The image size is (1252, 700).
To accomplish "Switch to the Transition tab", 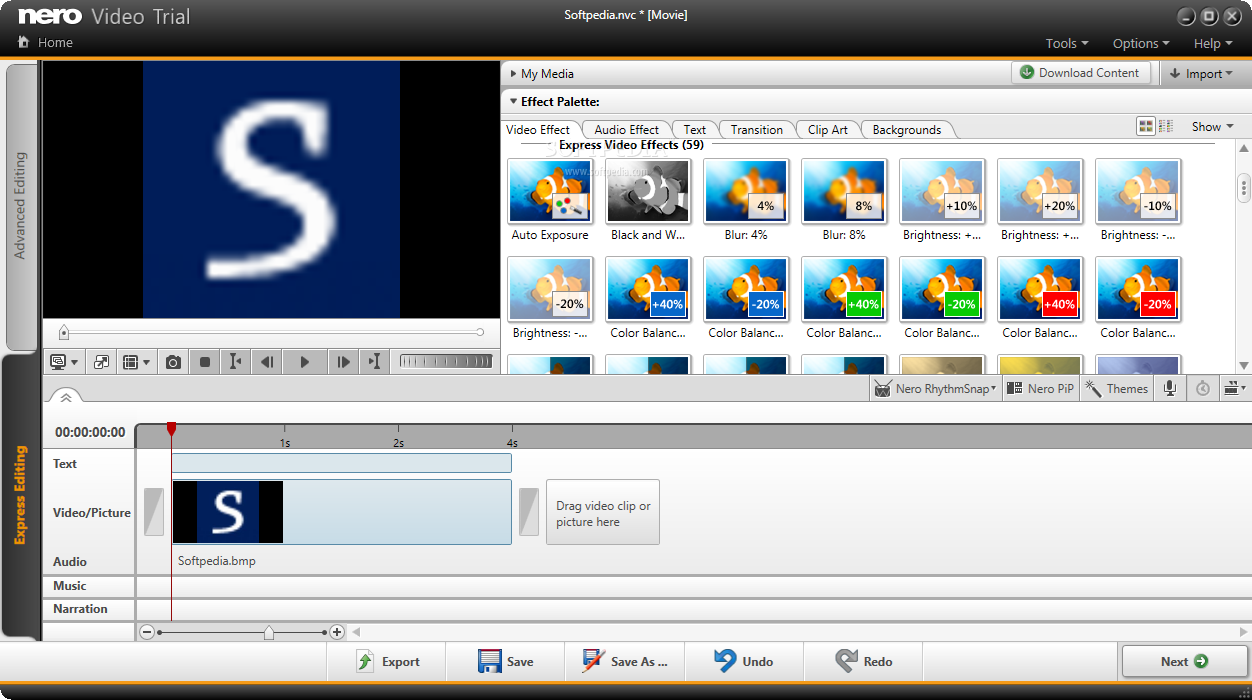I will [757, 129].
